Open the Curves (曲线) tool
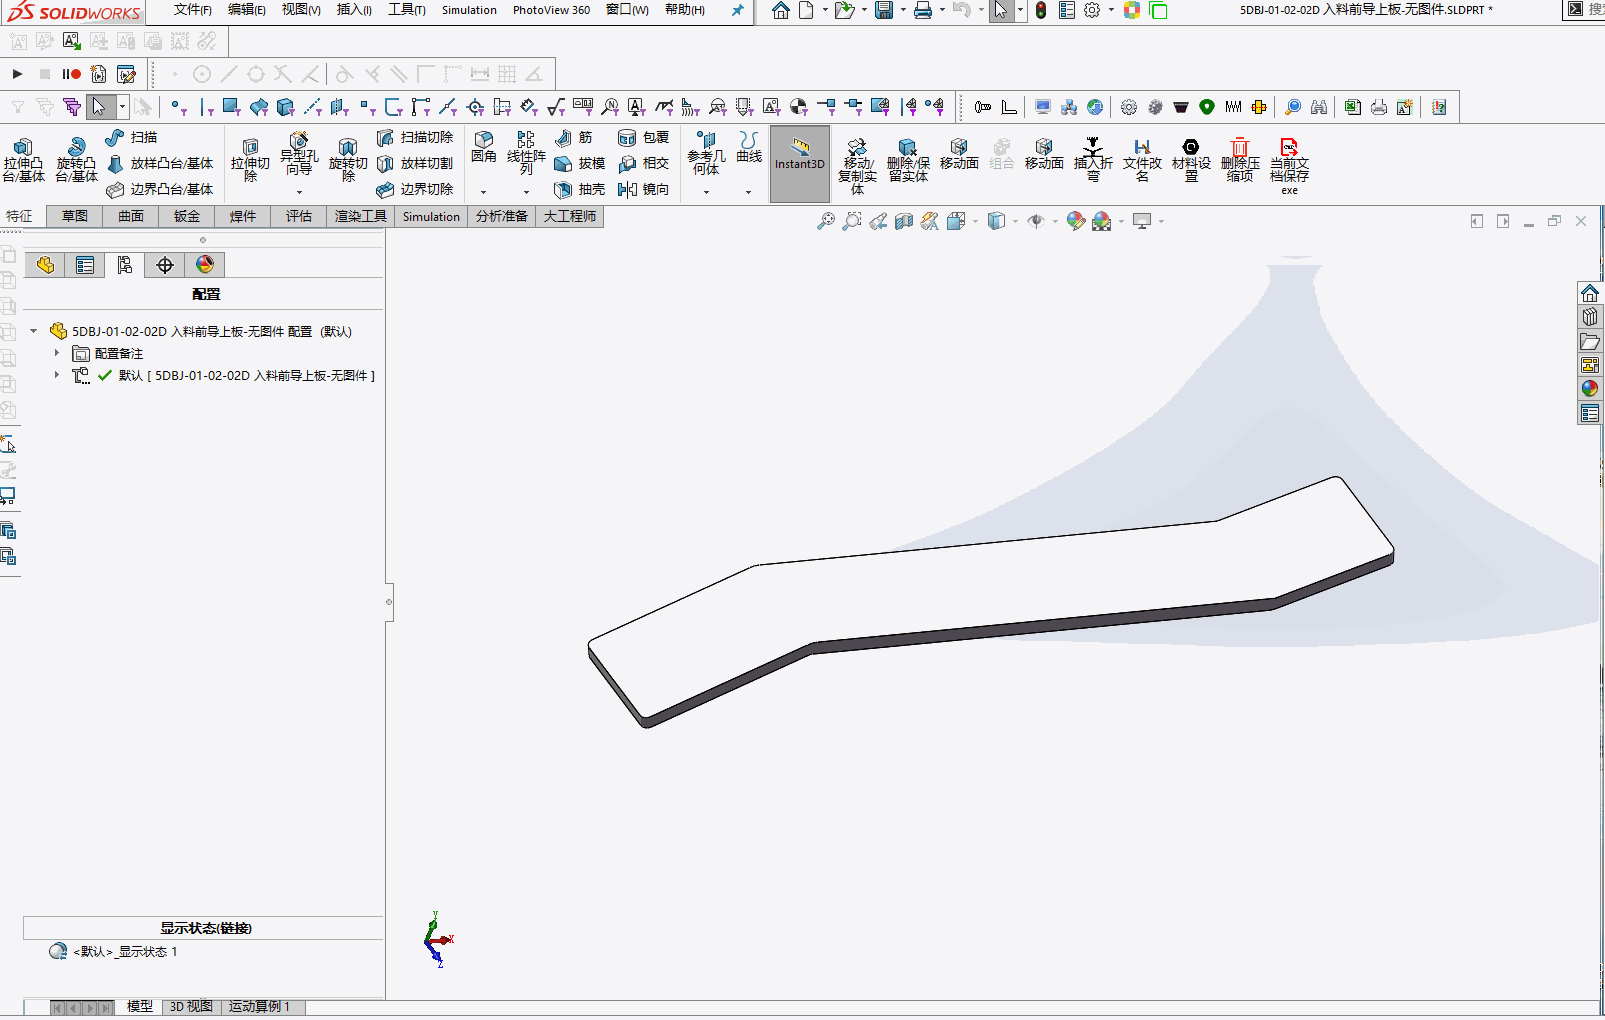This screenshot has width=1605, height=1020. pos(749,146)
